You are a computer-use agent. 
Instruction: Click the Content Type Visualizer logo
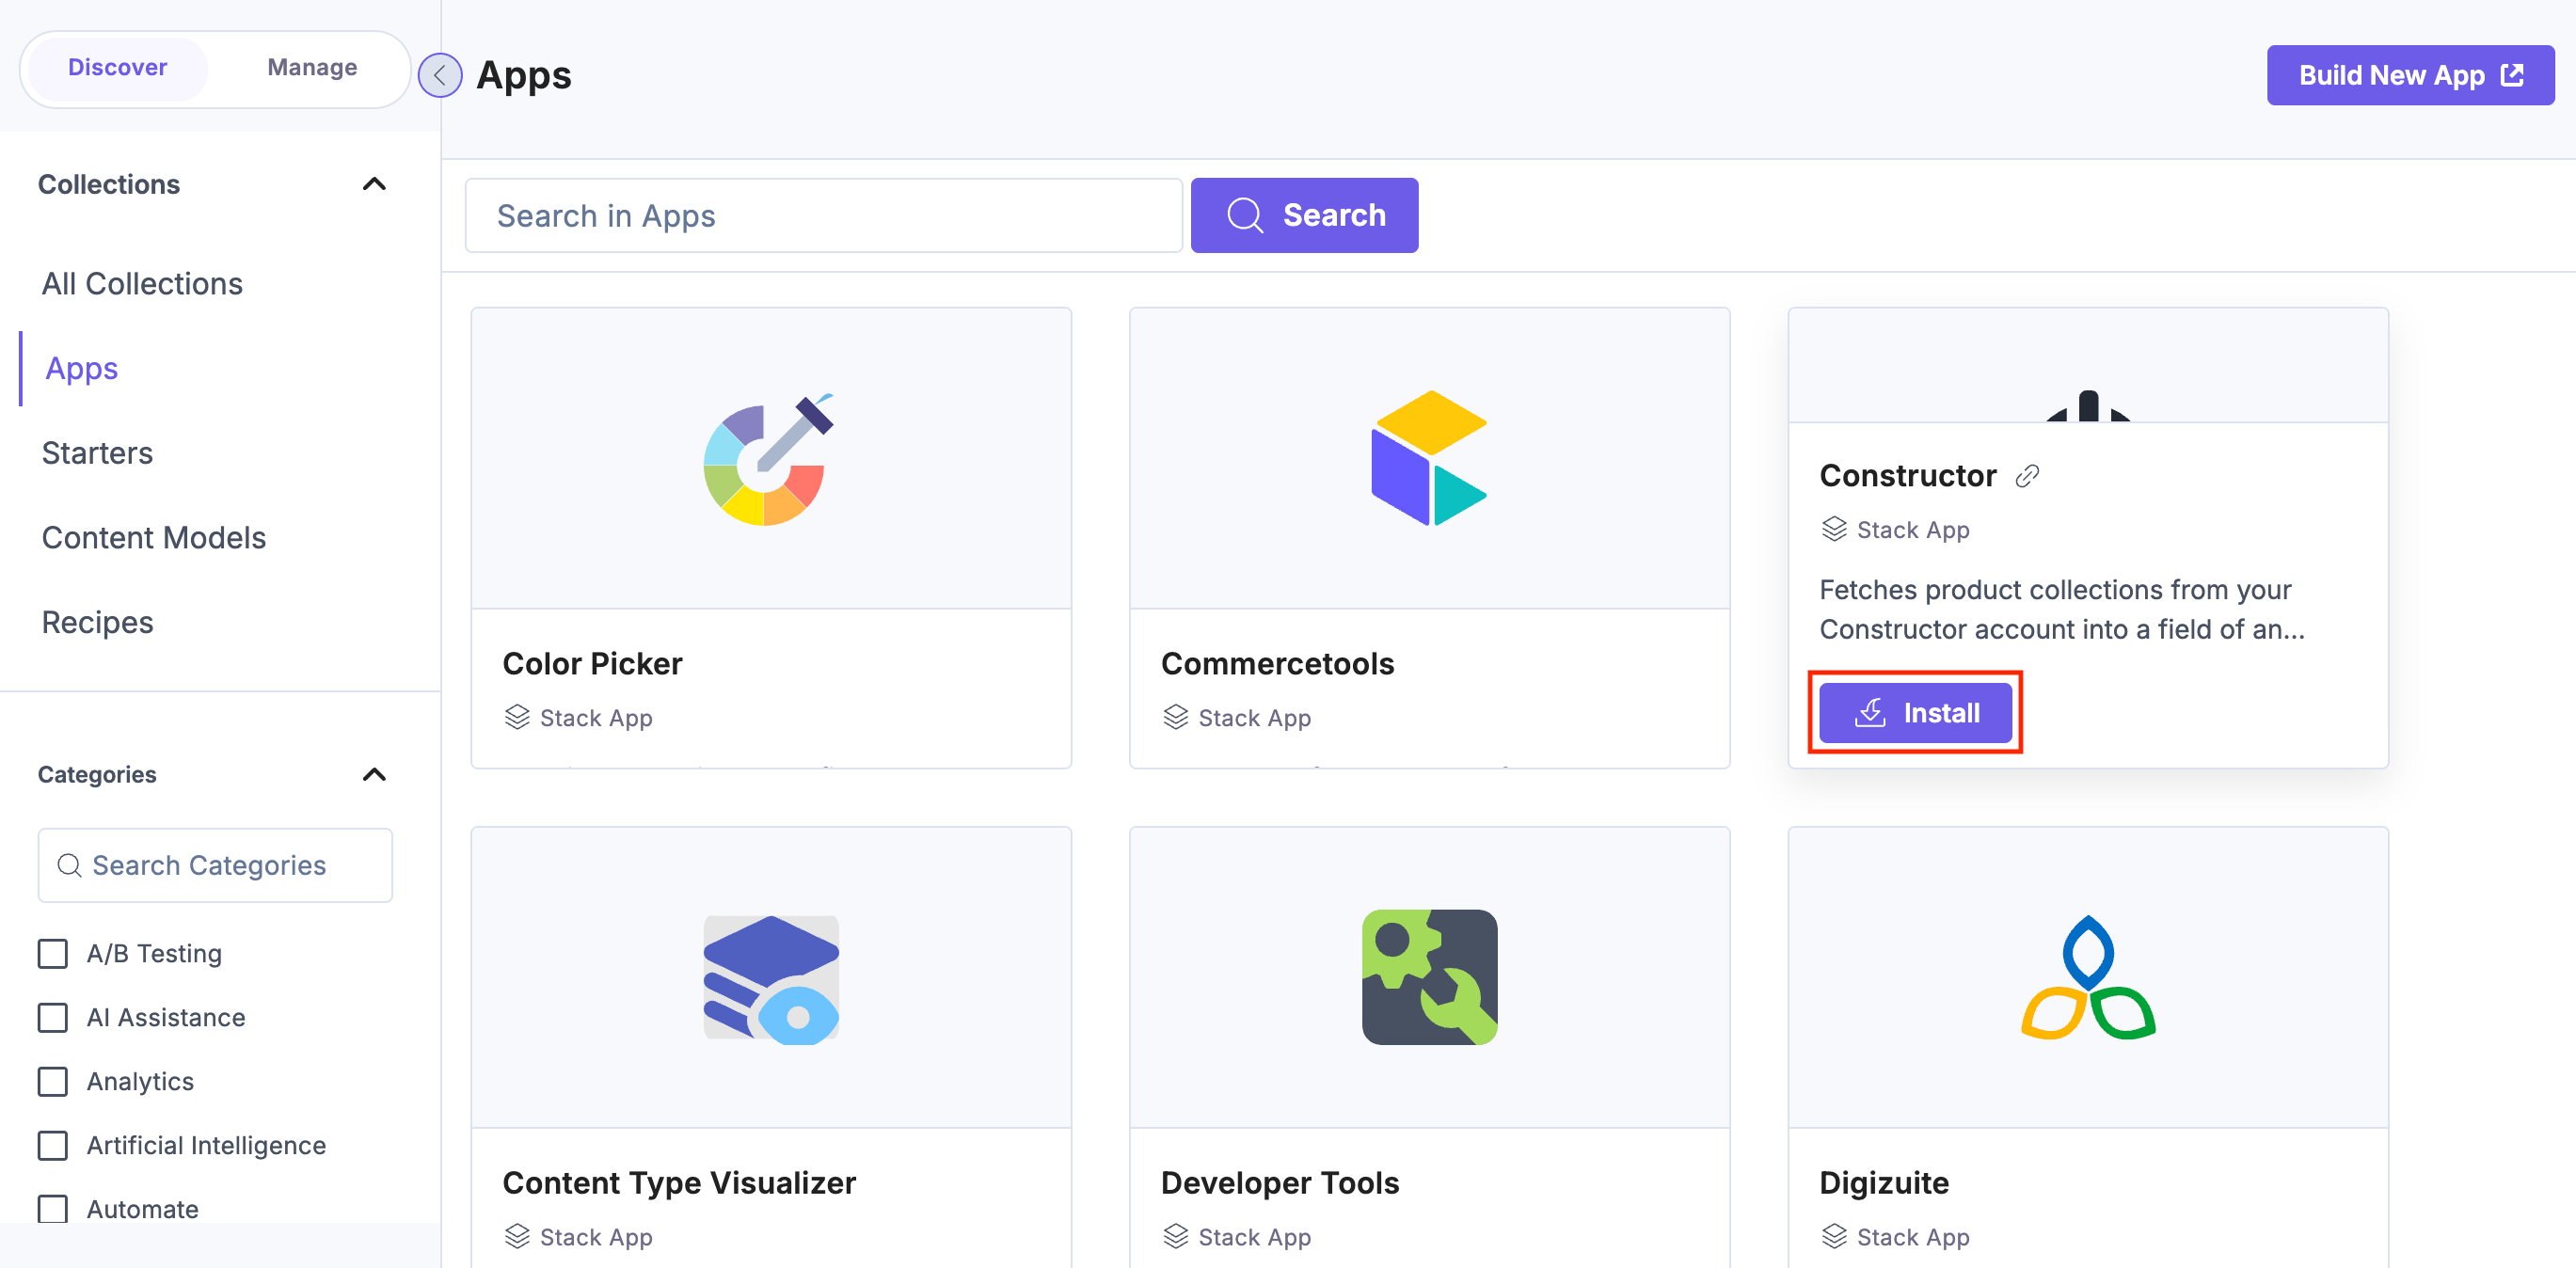[771, 979]
